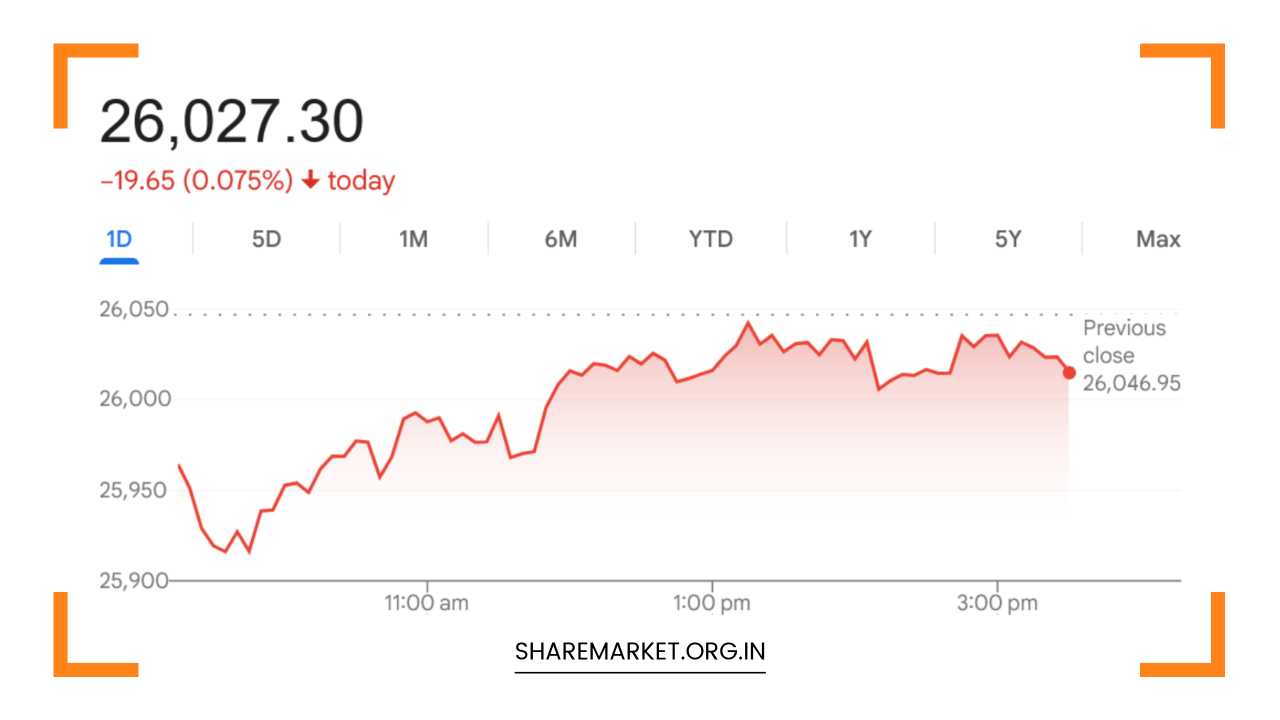
Task: Select the chart's peak point near 1:00 pm
Action: tap(746, 321)
